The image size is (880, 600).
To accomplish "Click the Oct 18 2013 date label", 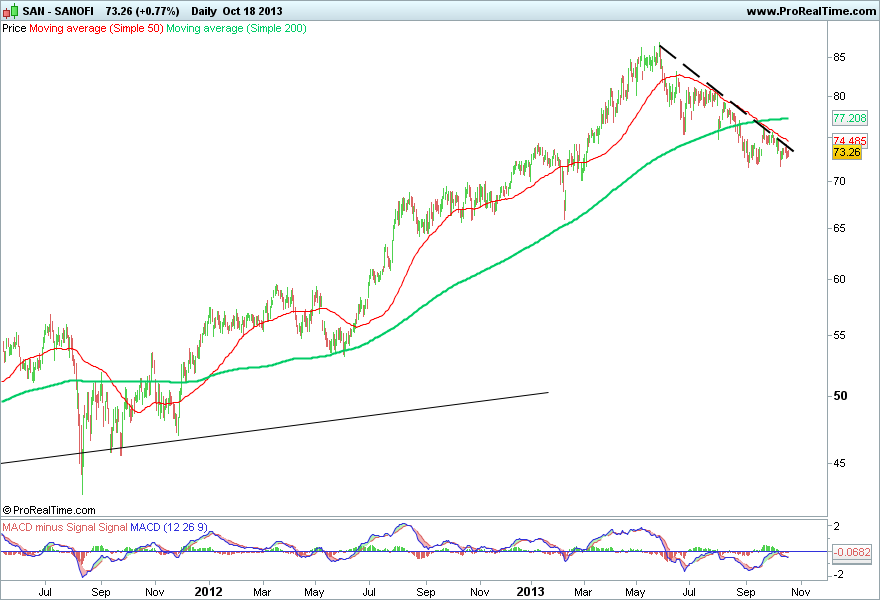I will pyautogui.click(x=253, y=11).
